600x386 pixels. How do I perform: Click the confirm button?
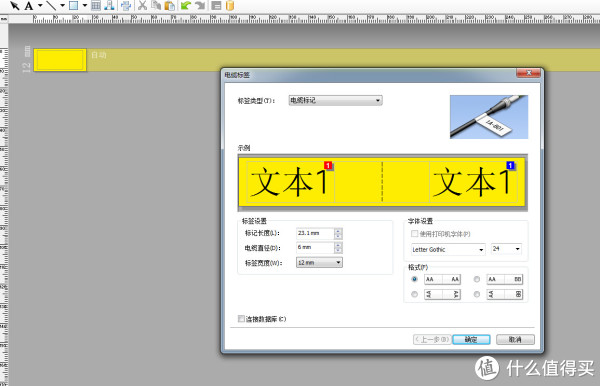471,339
